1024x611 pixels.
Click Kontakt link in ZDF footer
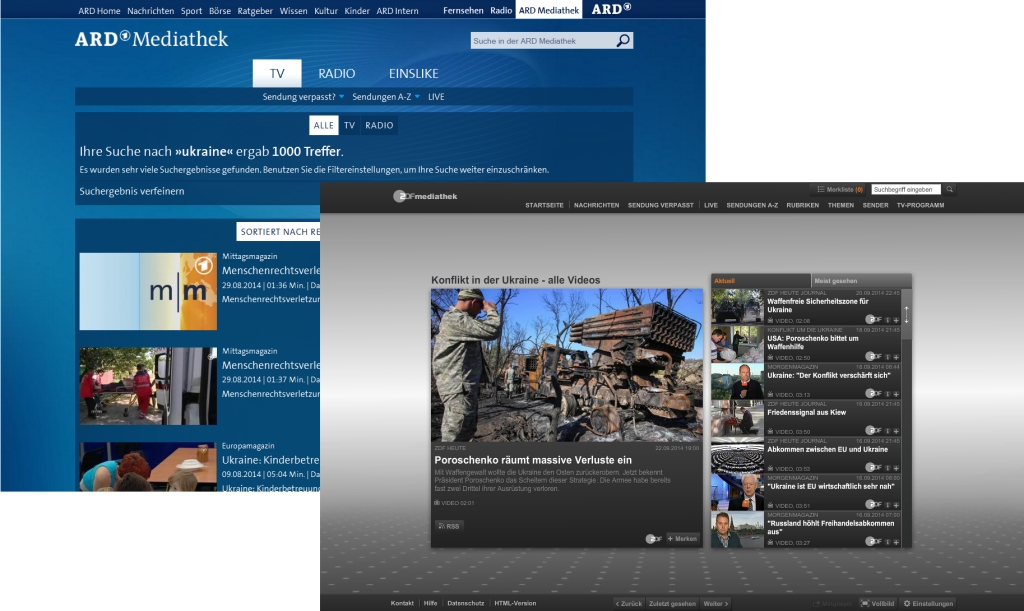click(402, 603)
